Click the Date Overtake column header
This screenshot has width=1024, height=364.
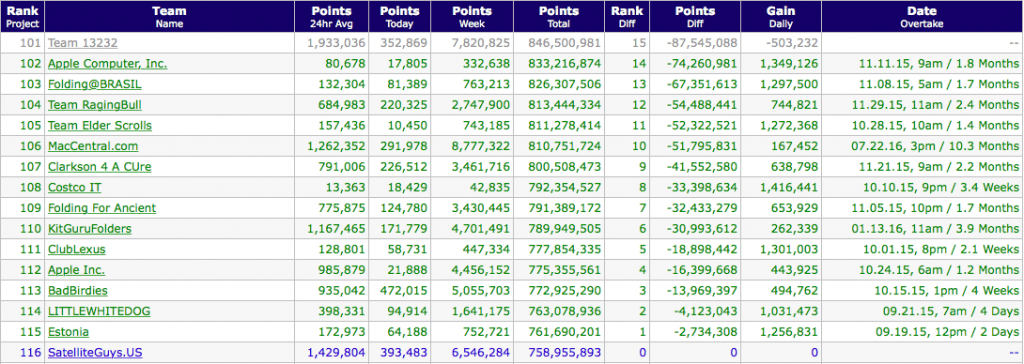[x=922, y=17]
